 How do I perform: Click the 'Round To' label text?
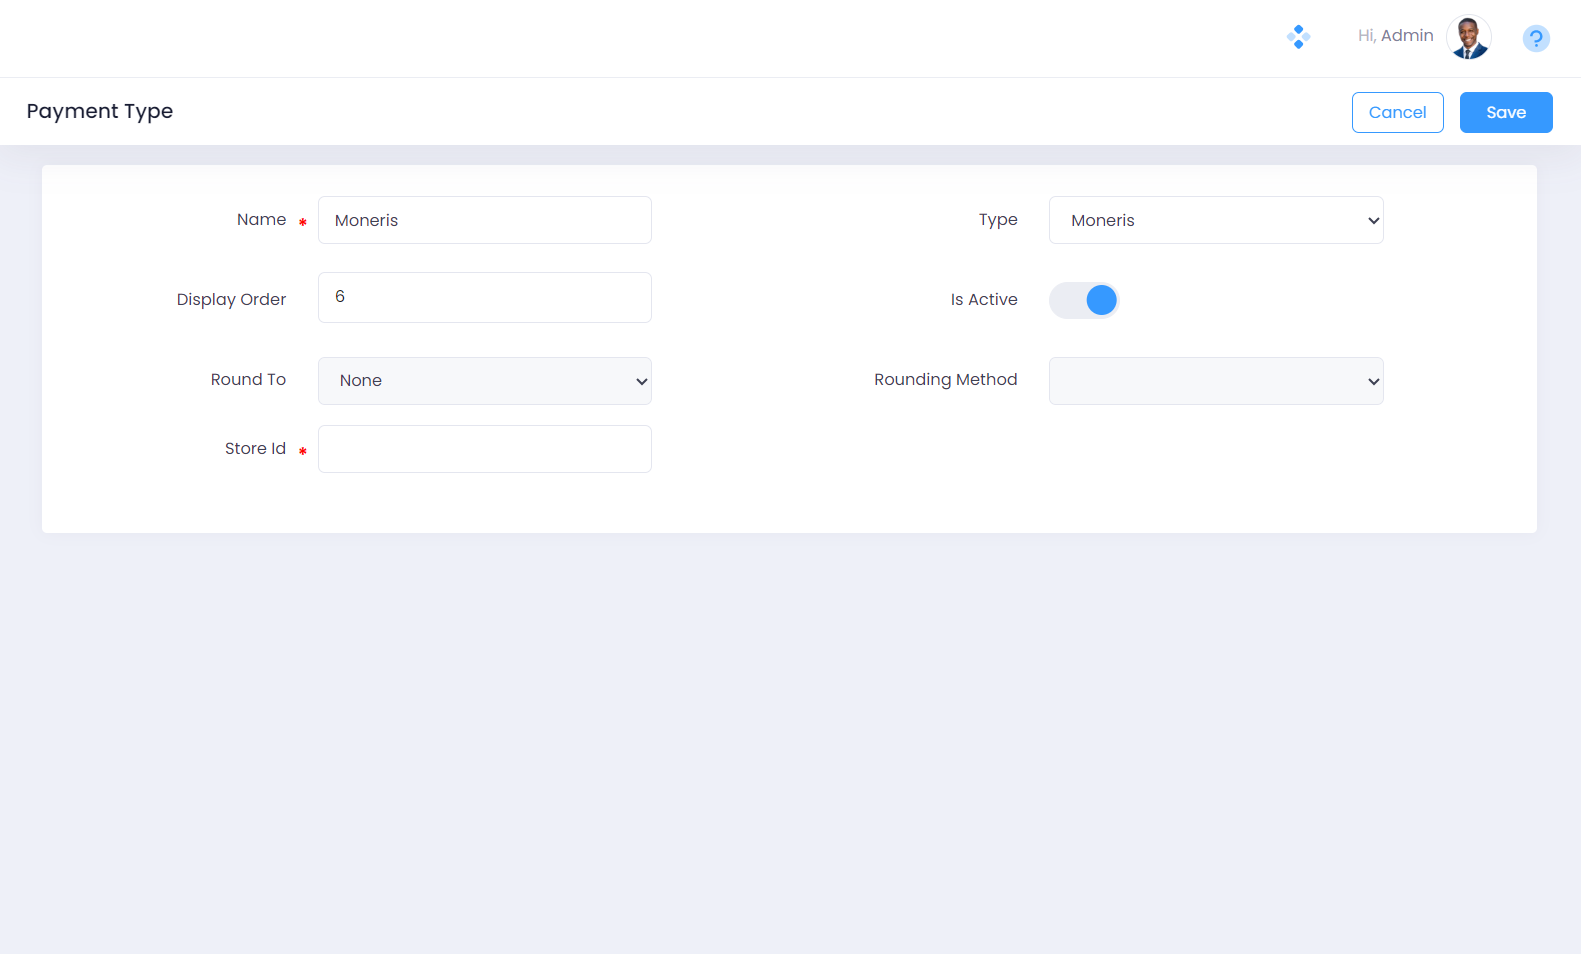coord(248,380)
